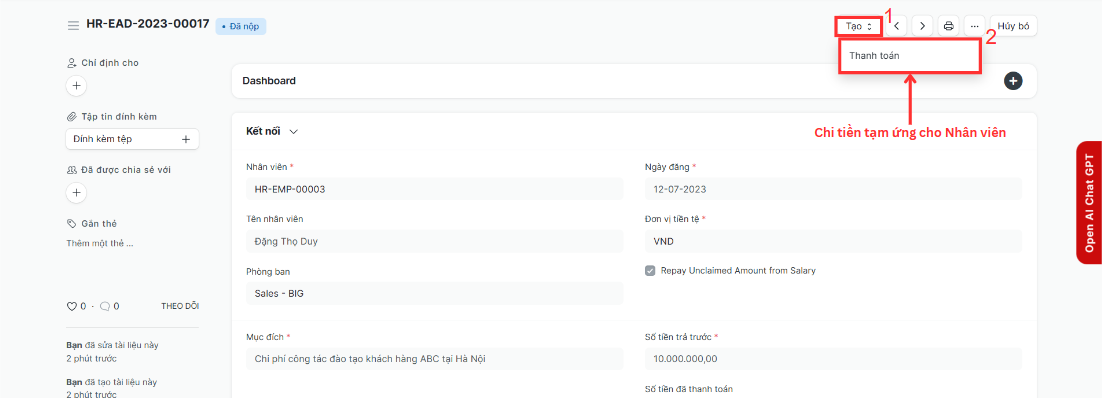This screenshot has width=1102, height=398.
Task: Toggle Repay Unclaimed Amount from Salary checkbox
Action: (x=650, y=271)
